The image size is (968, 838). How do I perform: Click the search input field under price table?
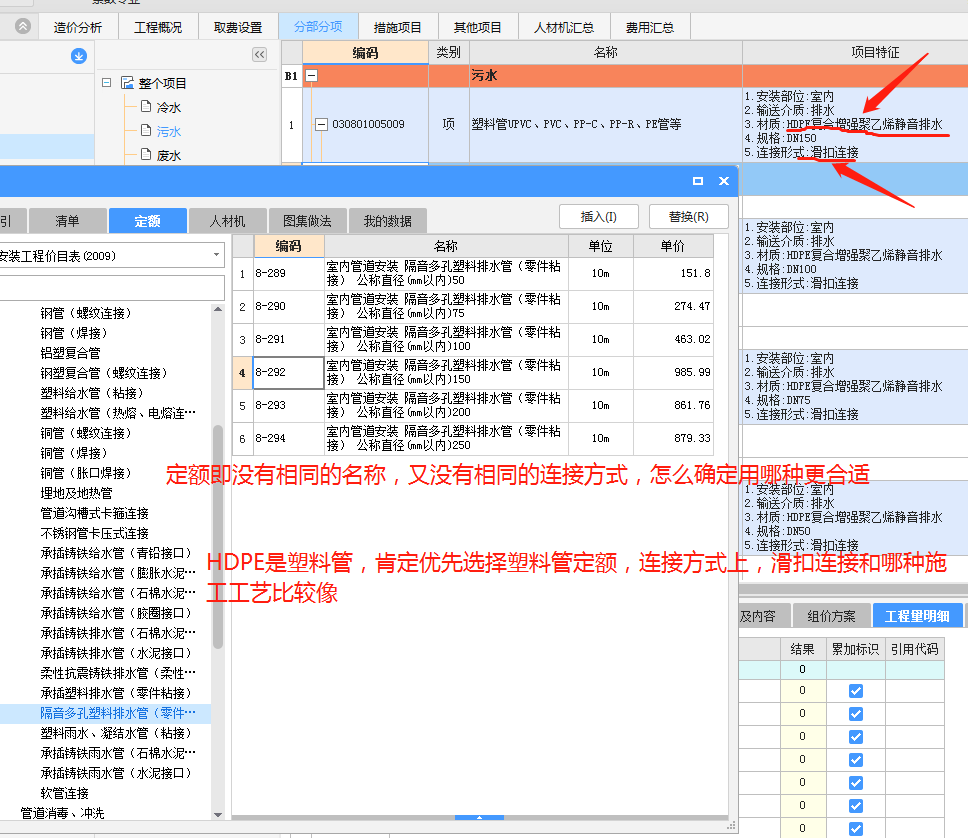111,288
